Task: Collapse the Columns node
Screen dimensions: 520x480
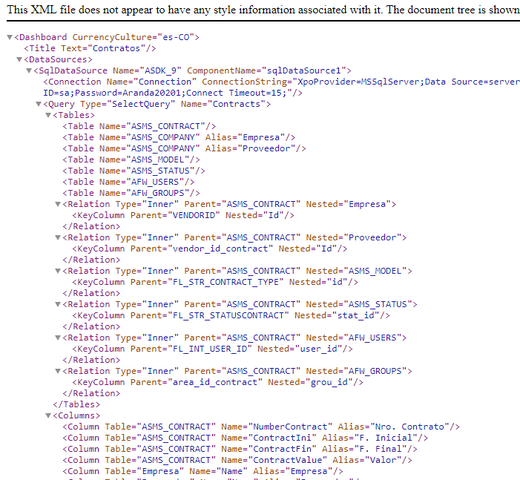Action: tap(48, 416)
